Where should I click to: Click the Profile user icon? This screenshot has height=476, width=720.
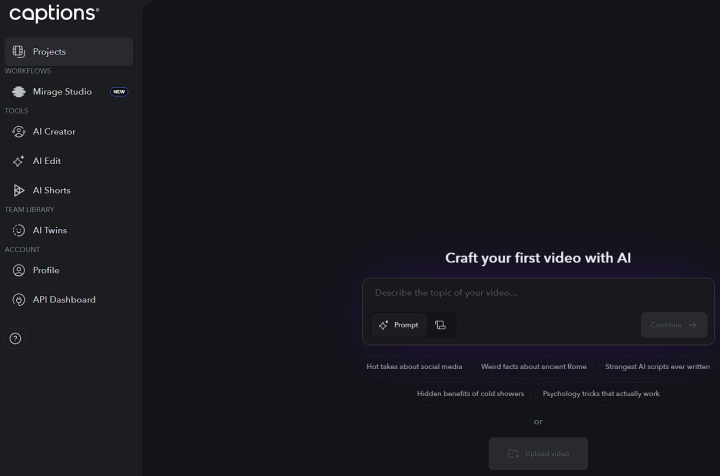(x=18, y=270)
